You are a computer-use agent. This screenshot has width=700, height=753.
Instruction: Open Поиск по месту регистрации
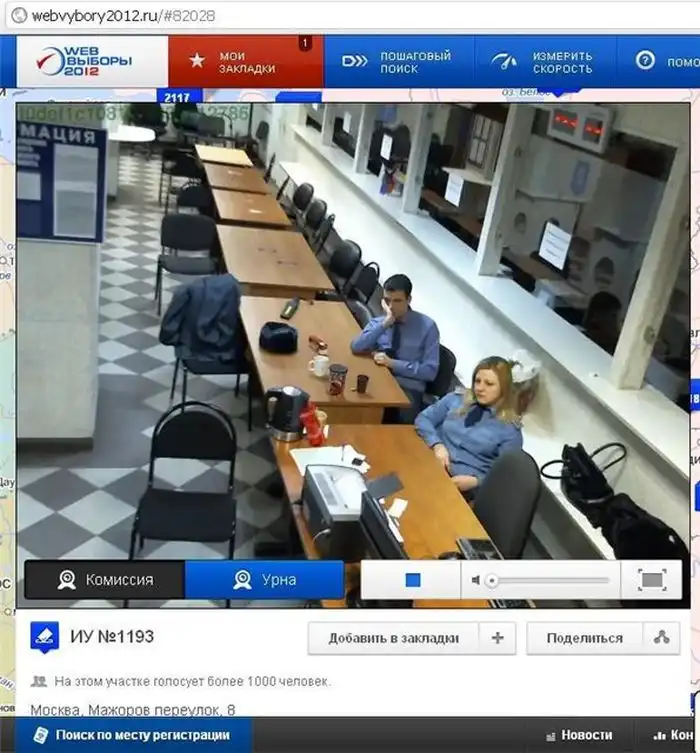point(130,735)
